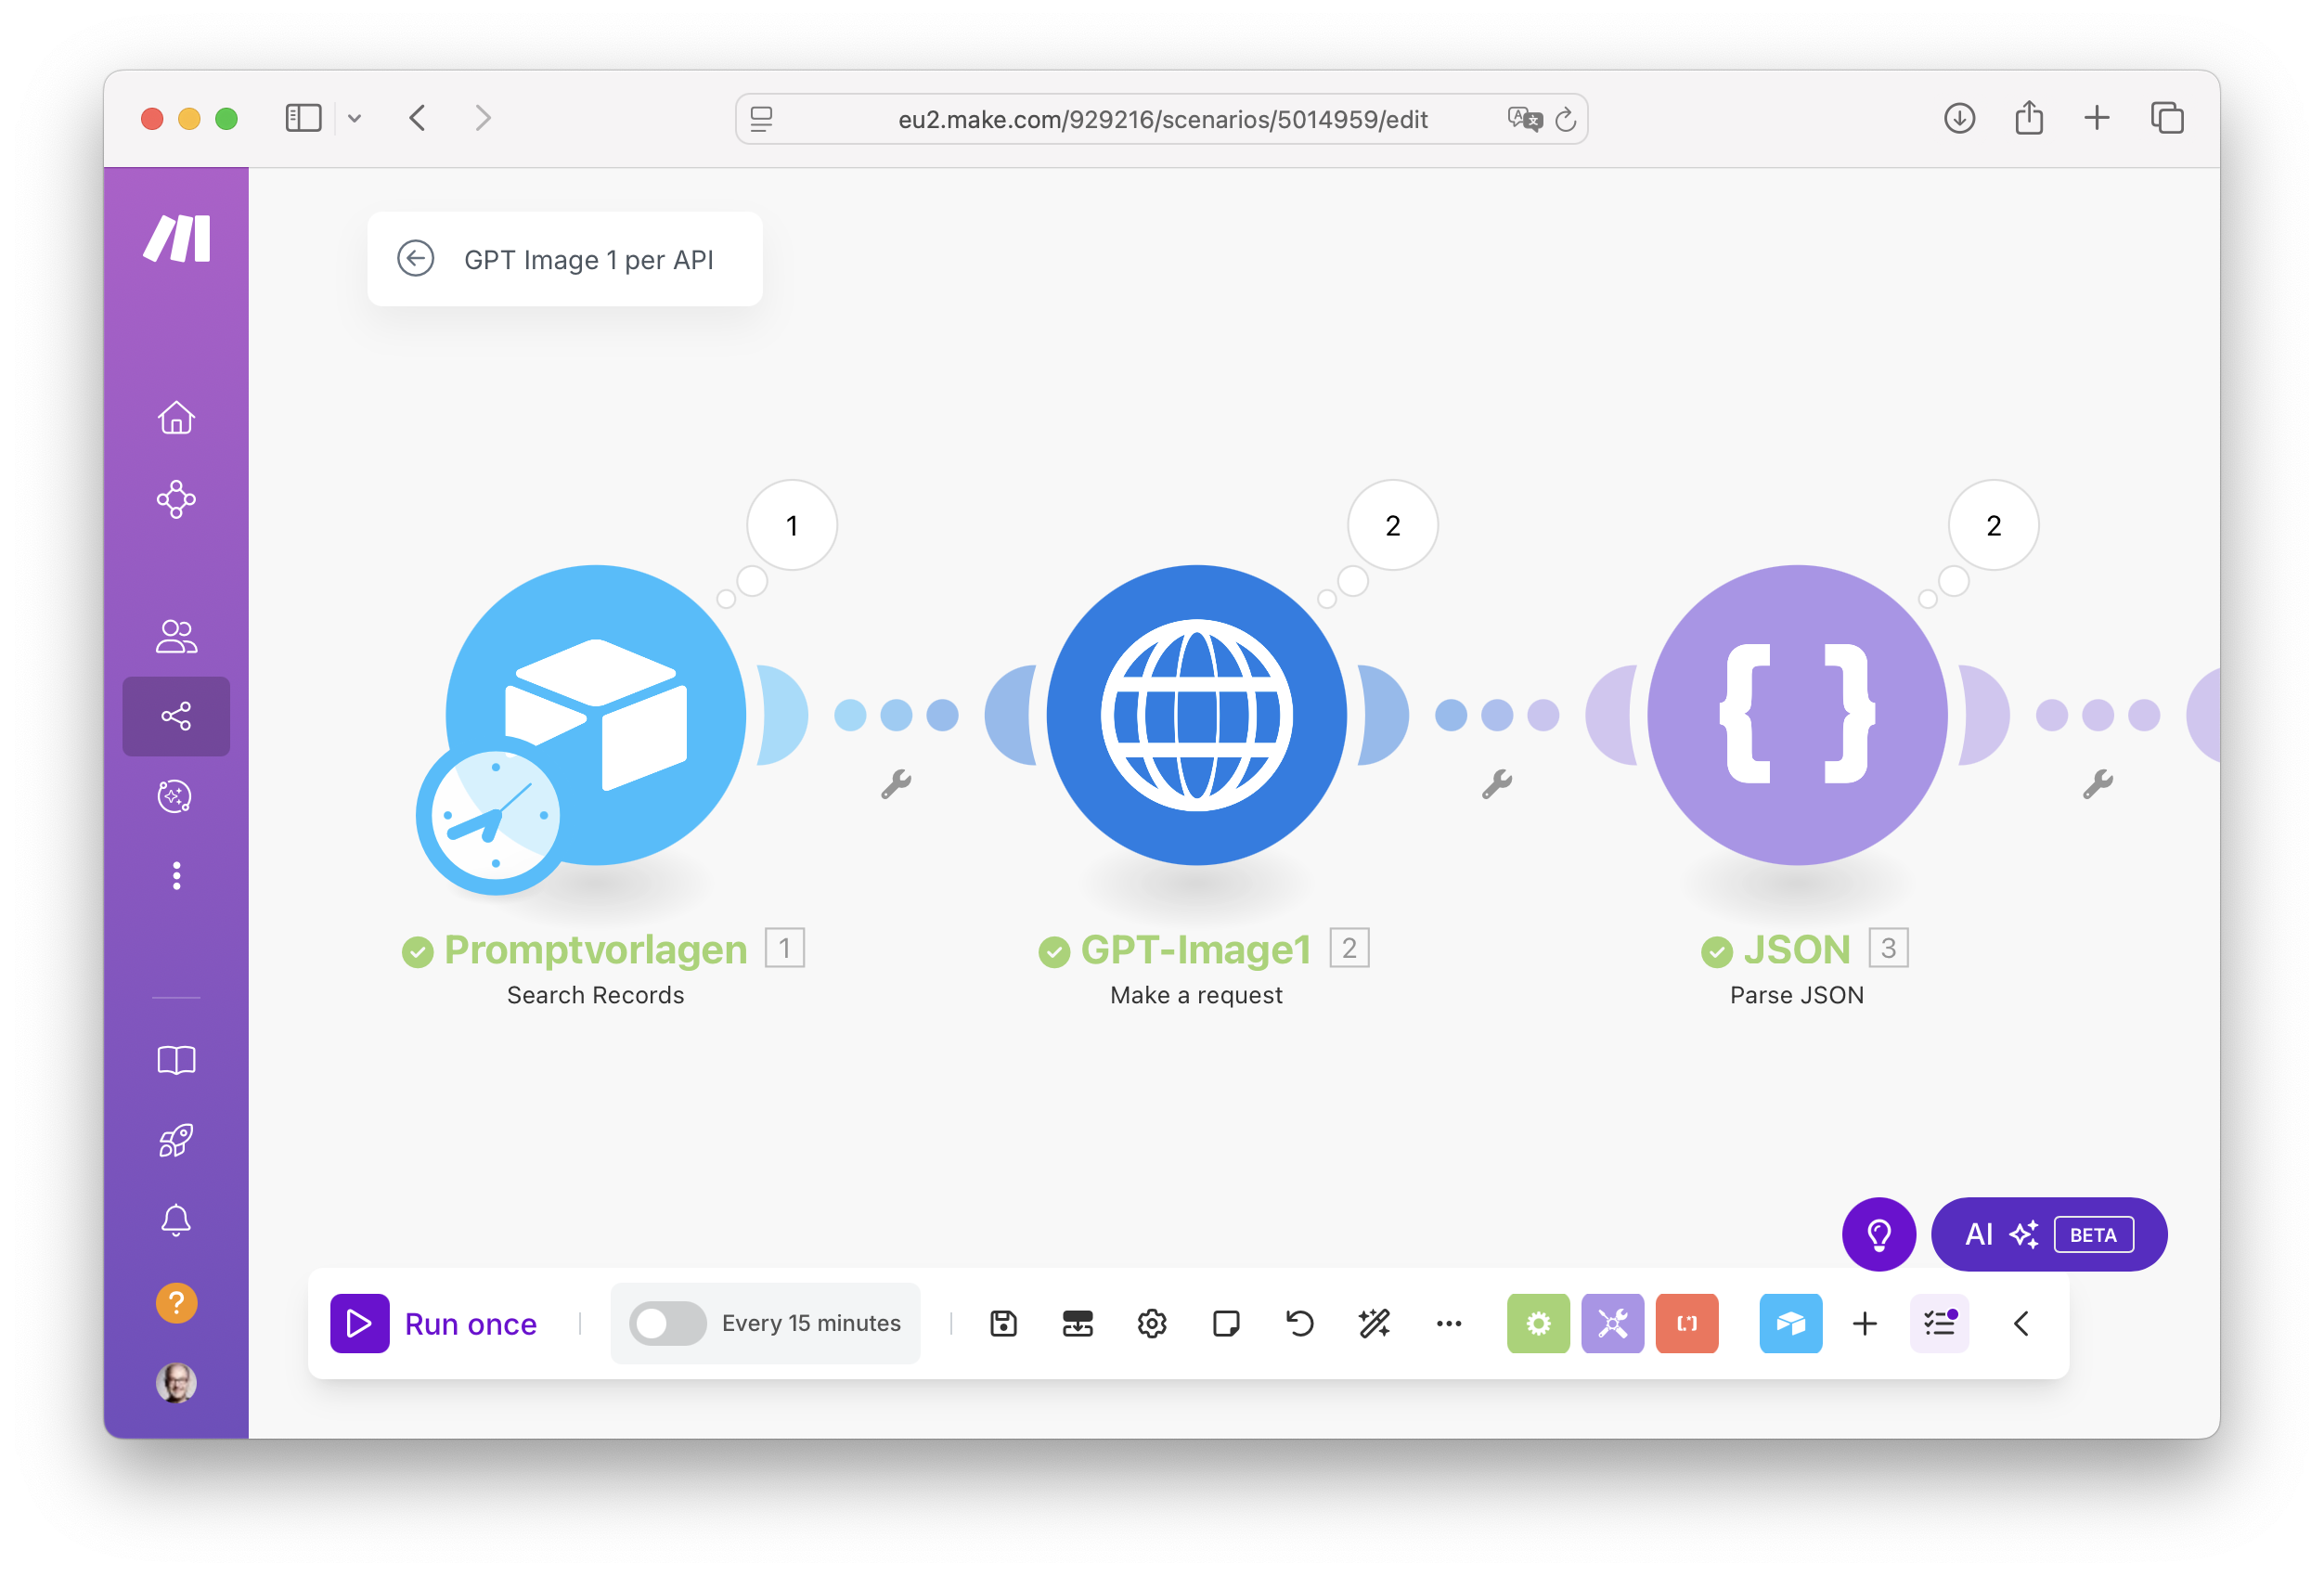The height and width of the screenshot is (1576, 2324).
Task: Open the More vertical dots menu in sidebar
Action: pyautogui.click(x=177, y=876)
